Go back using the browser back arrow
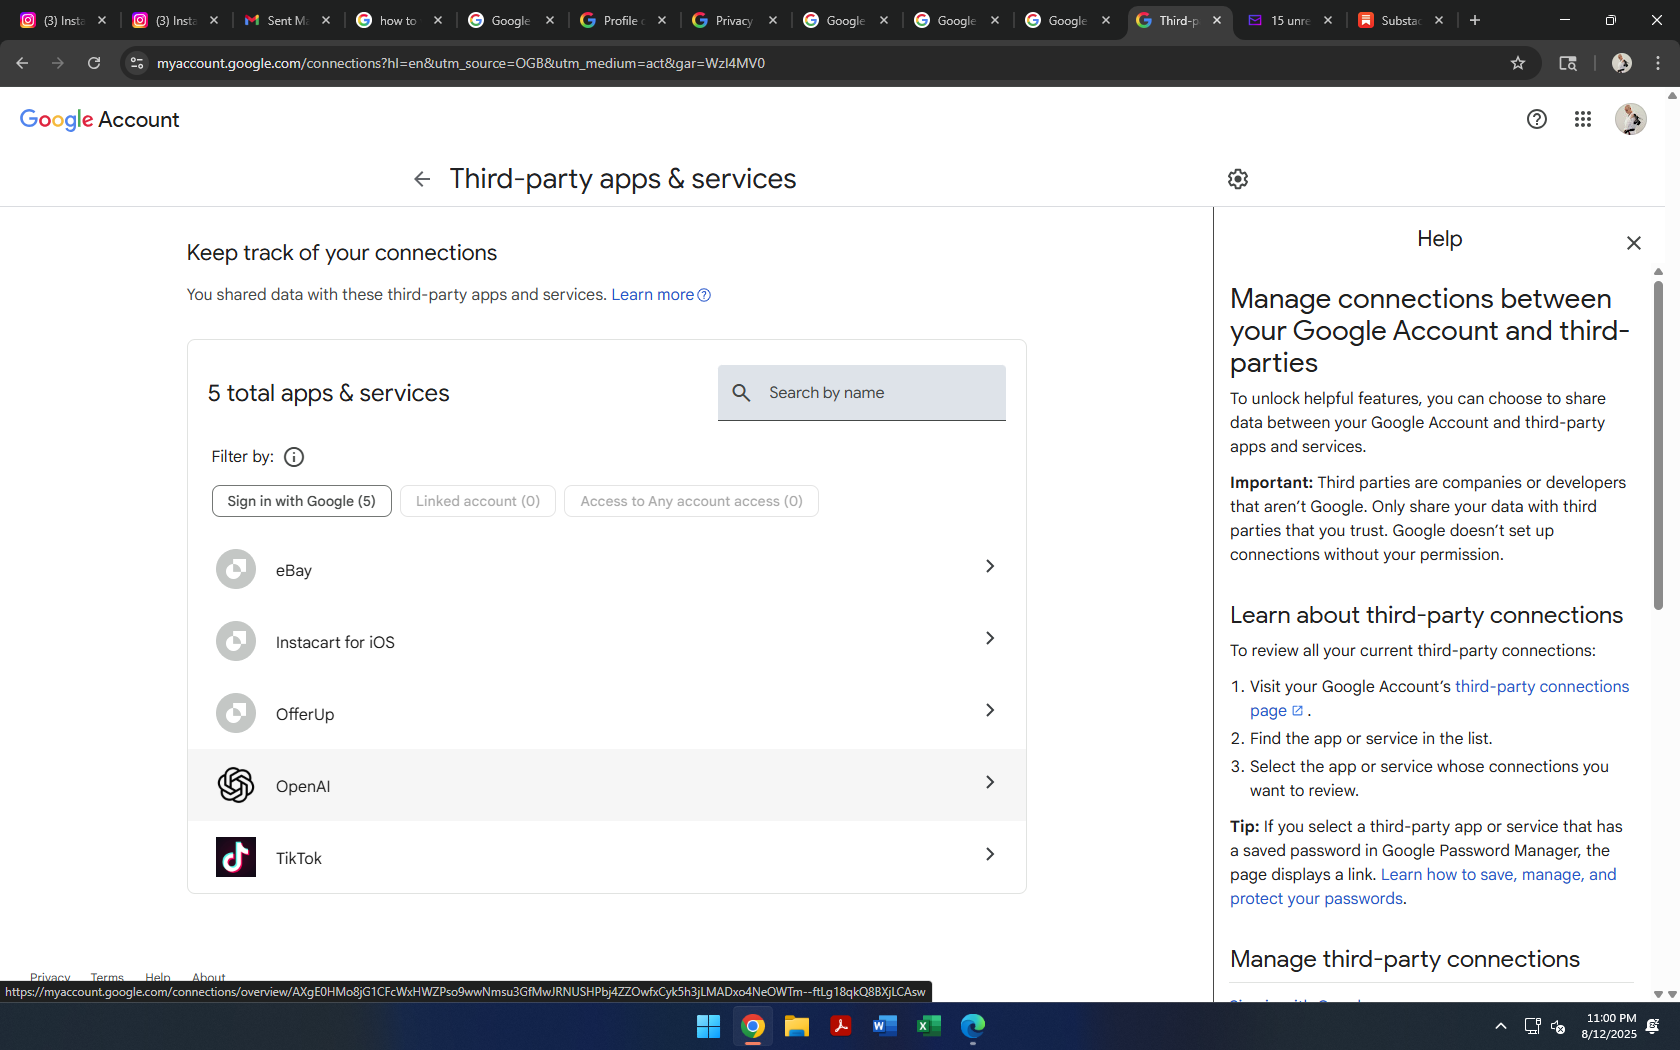Image resolution: width=1680 pixels, height=1050 pixels. 22,63
